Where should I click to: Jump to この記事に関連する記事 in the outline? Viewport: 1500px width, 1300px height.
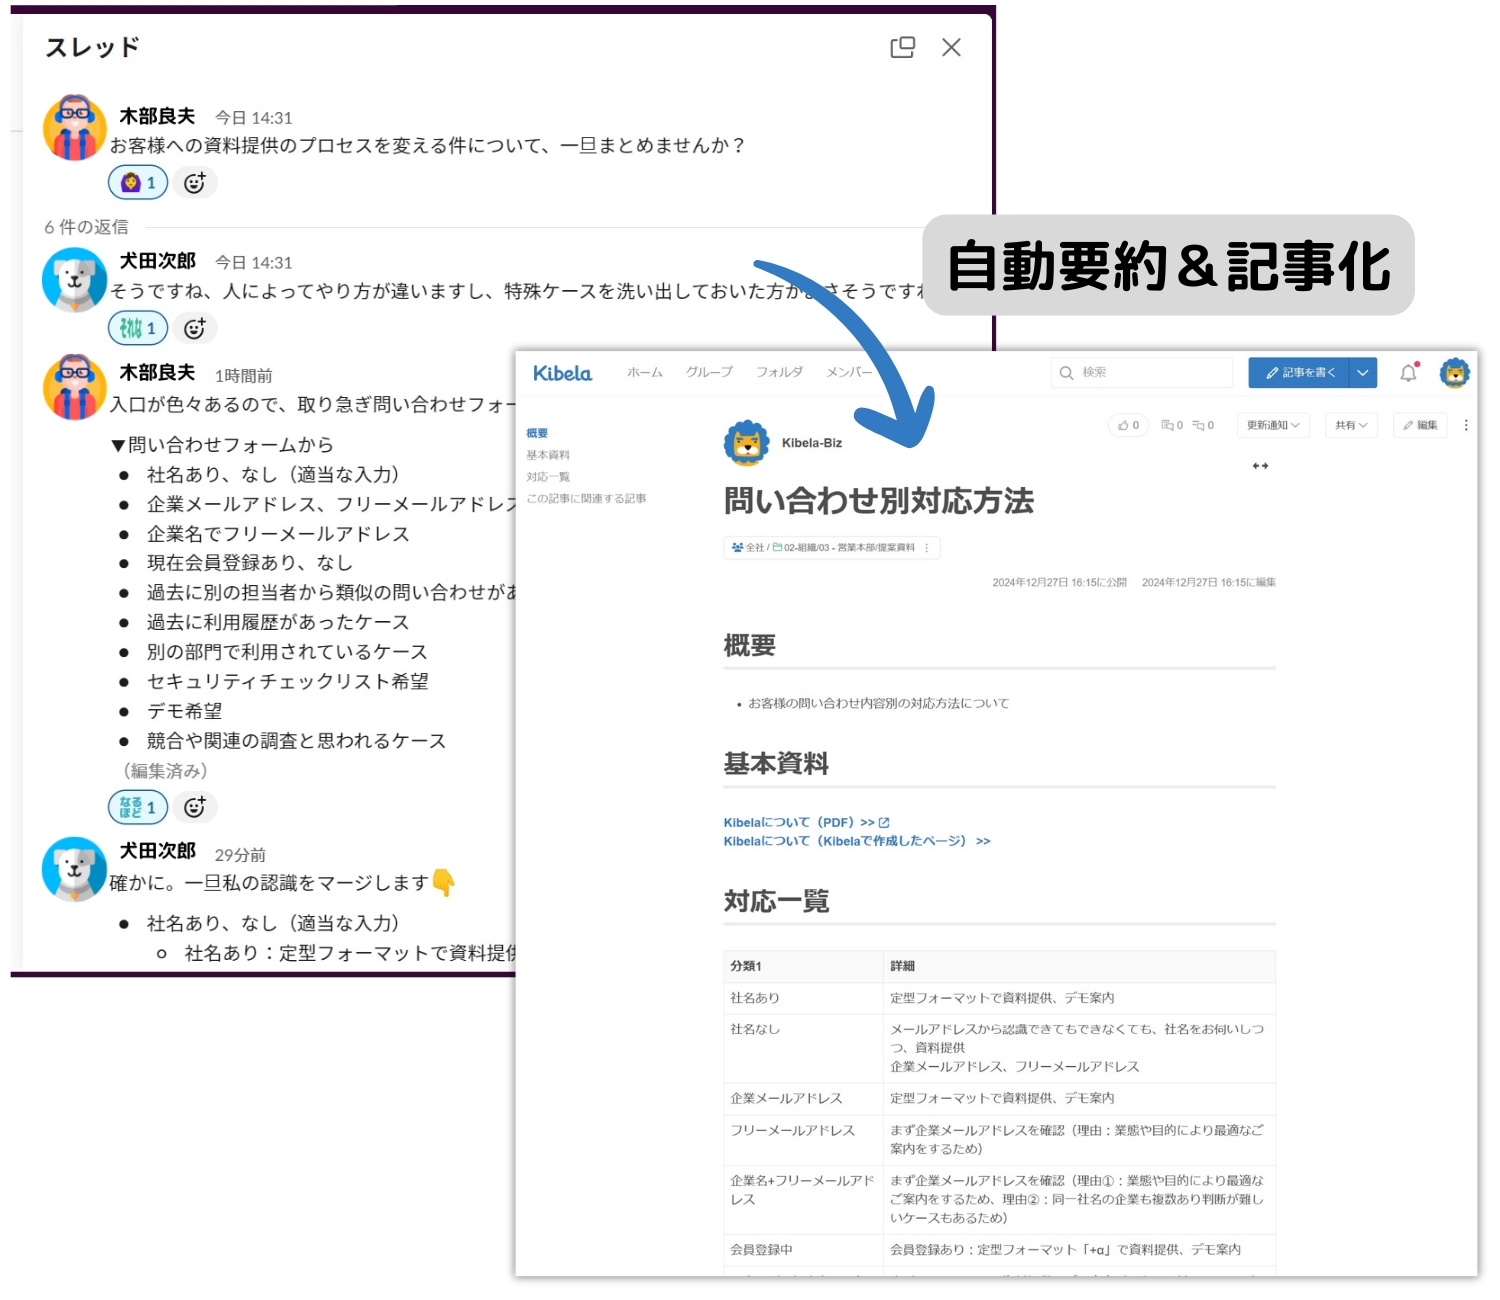[x=586, y=498]
